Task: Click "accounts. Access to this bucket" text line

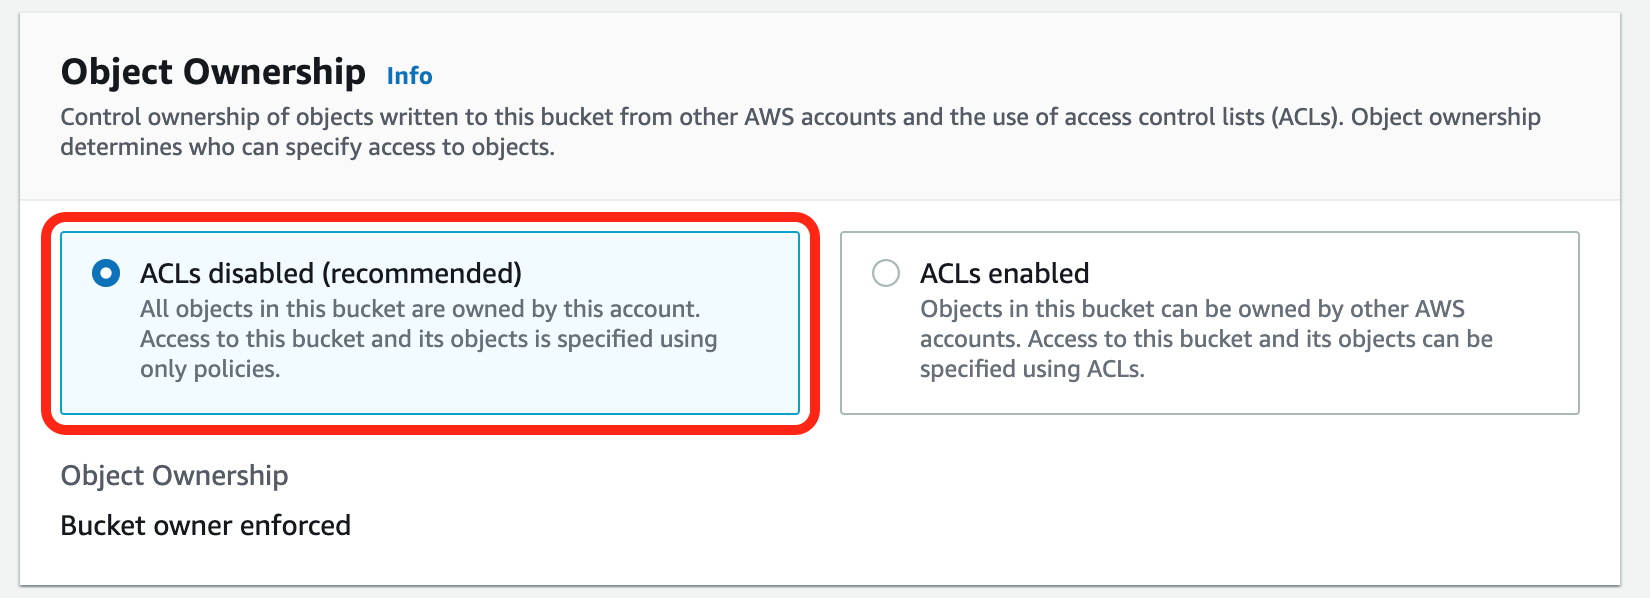Action: 1205,339
